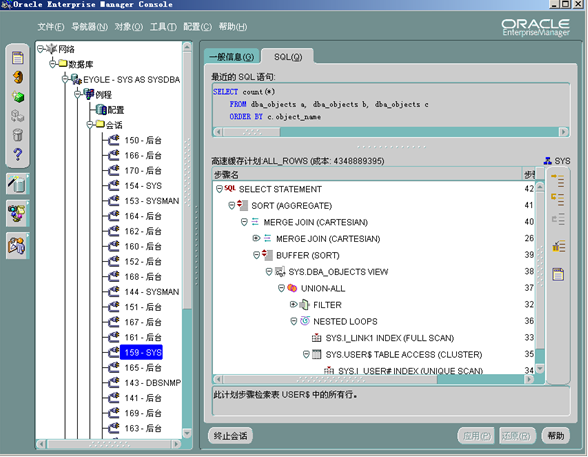Click the SQL icon of SELECT STATEMENT
The image size is (588, 457).
(230, 189)
